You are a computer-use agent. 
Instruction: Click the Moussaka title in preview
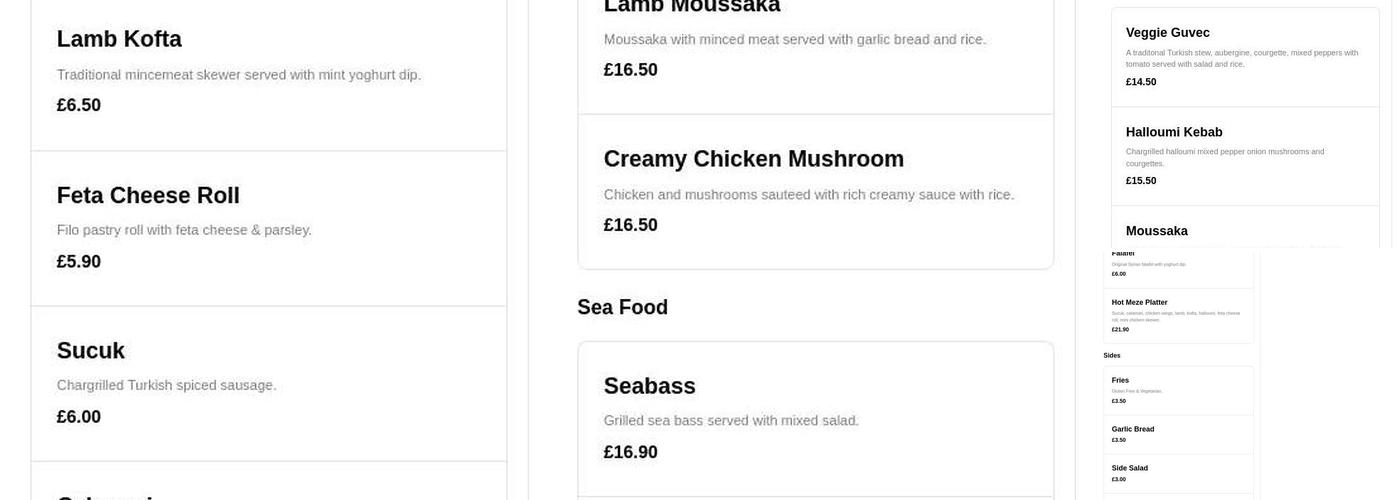[x=1157, y=231]
